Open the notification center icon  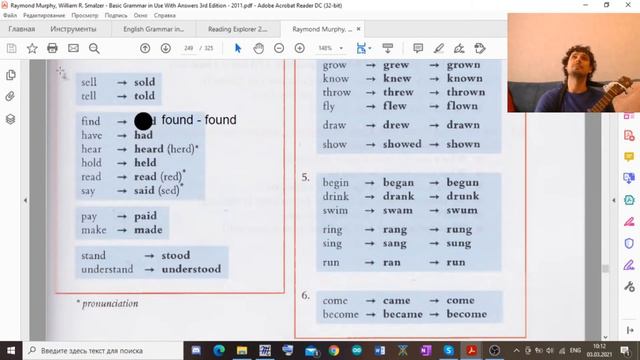(x=625, y=351)
